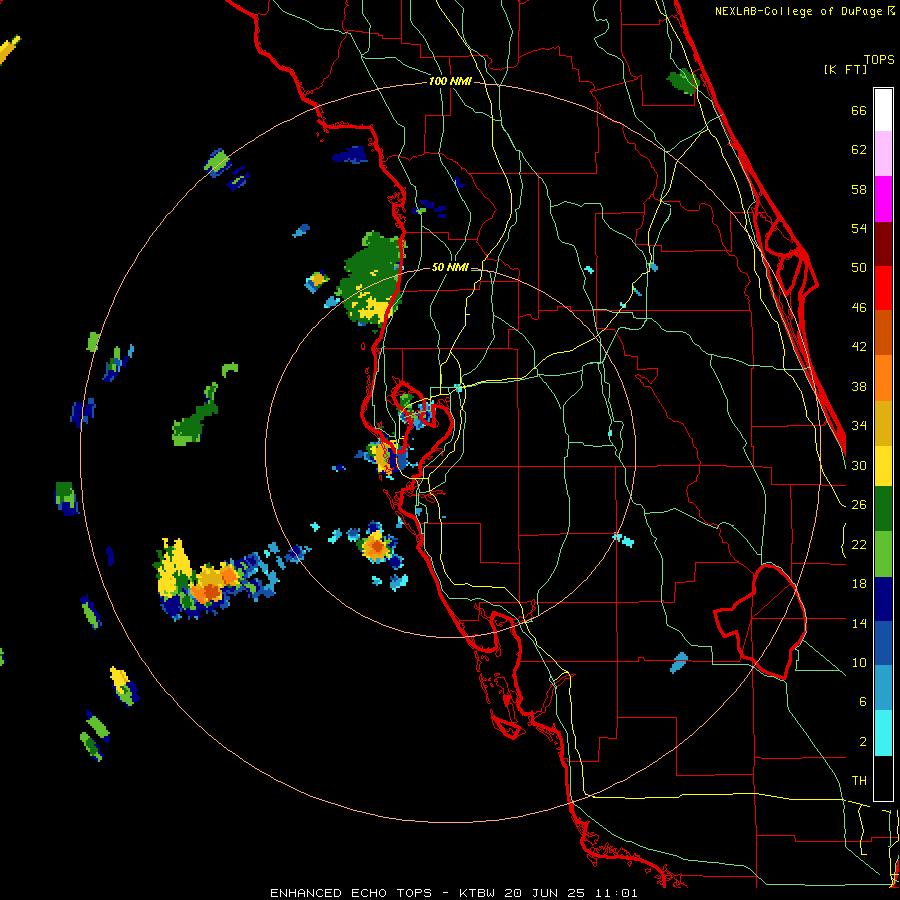Pick the navy blue legend swatch
This screenshot has width=900, height=900.
[x=883, y=599]
